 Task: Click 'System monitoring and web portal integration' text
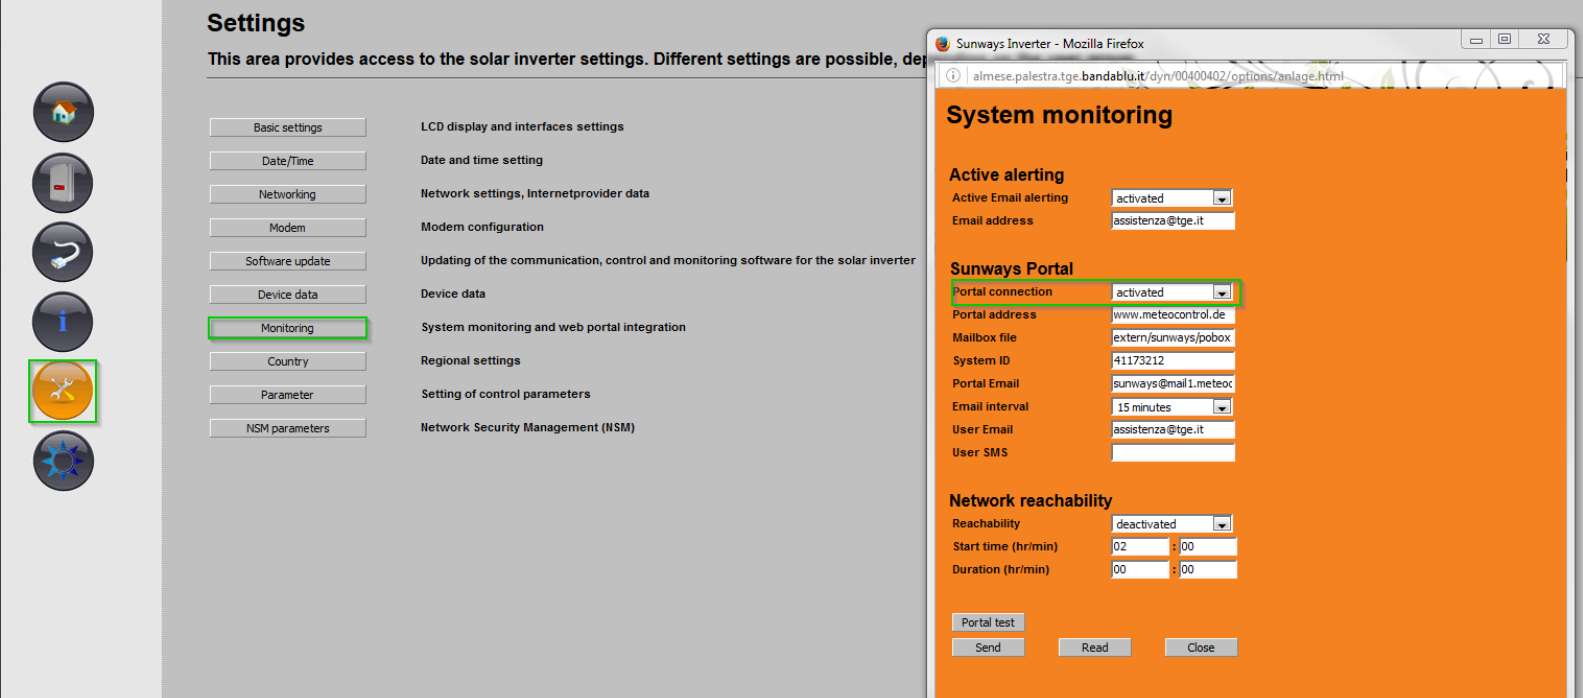pyautogui.click(x=553, y=327)
